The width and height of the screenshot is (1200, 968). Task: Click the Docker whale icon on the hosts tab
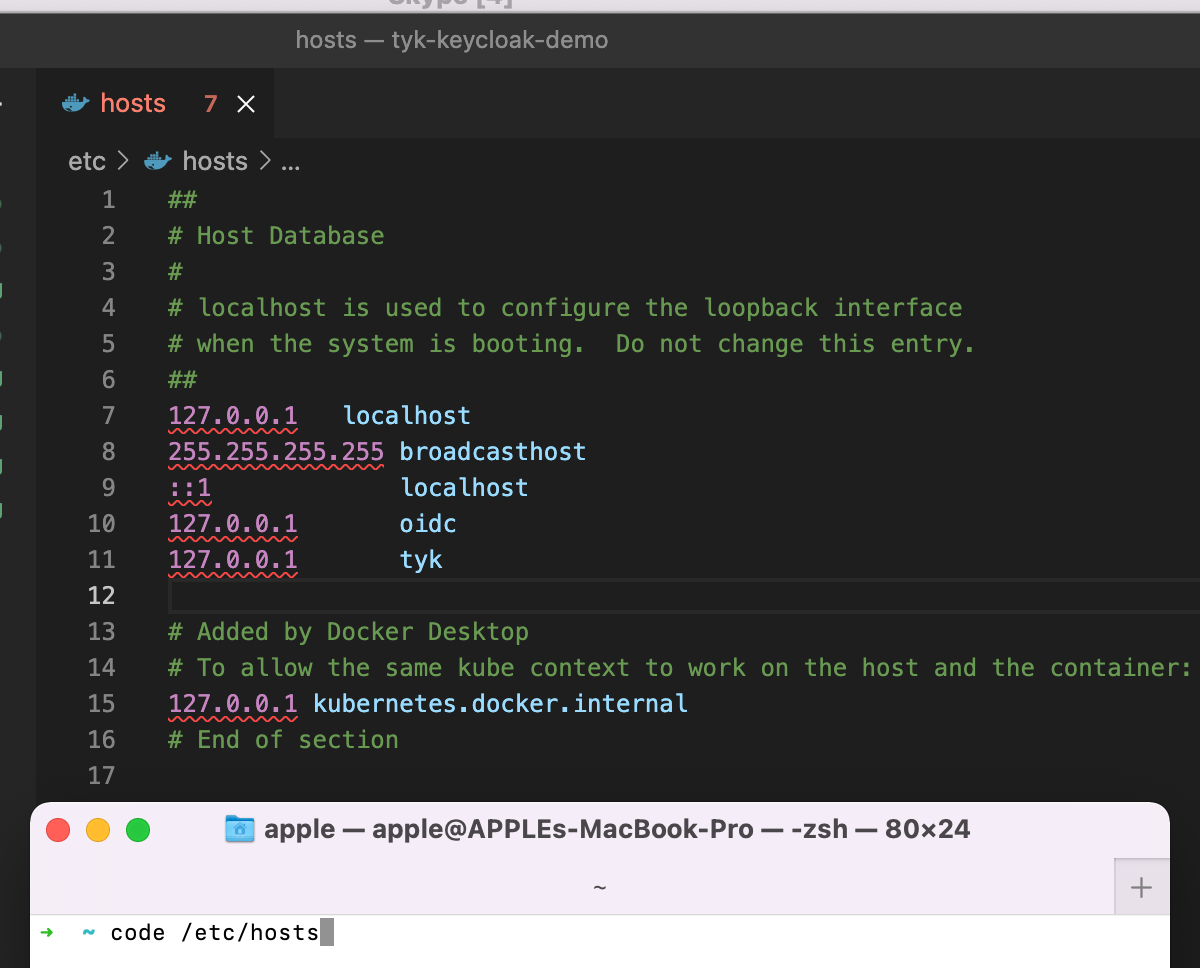75,102
